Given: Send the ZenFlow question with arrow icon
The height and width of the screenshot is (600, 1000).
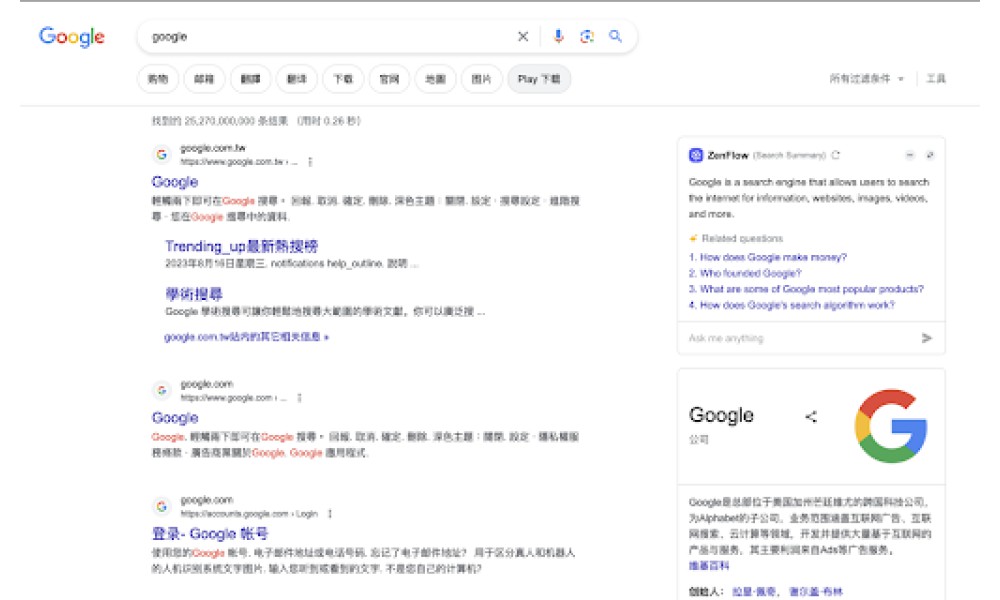Looking at the screenshot, I should 927,338.
